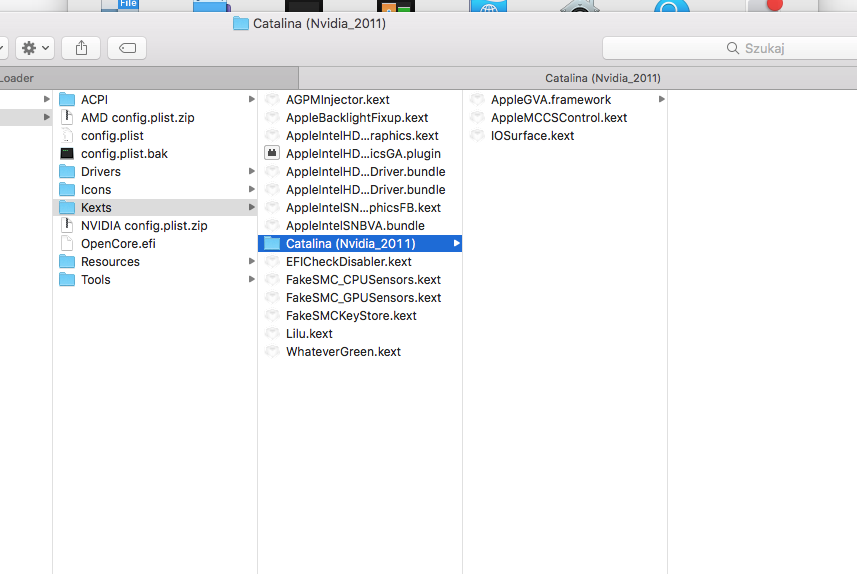Select the WhateverGreen.kext icon
This screenshot has width=857, height=574.
coord(272,352)
